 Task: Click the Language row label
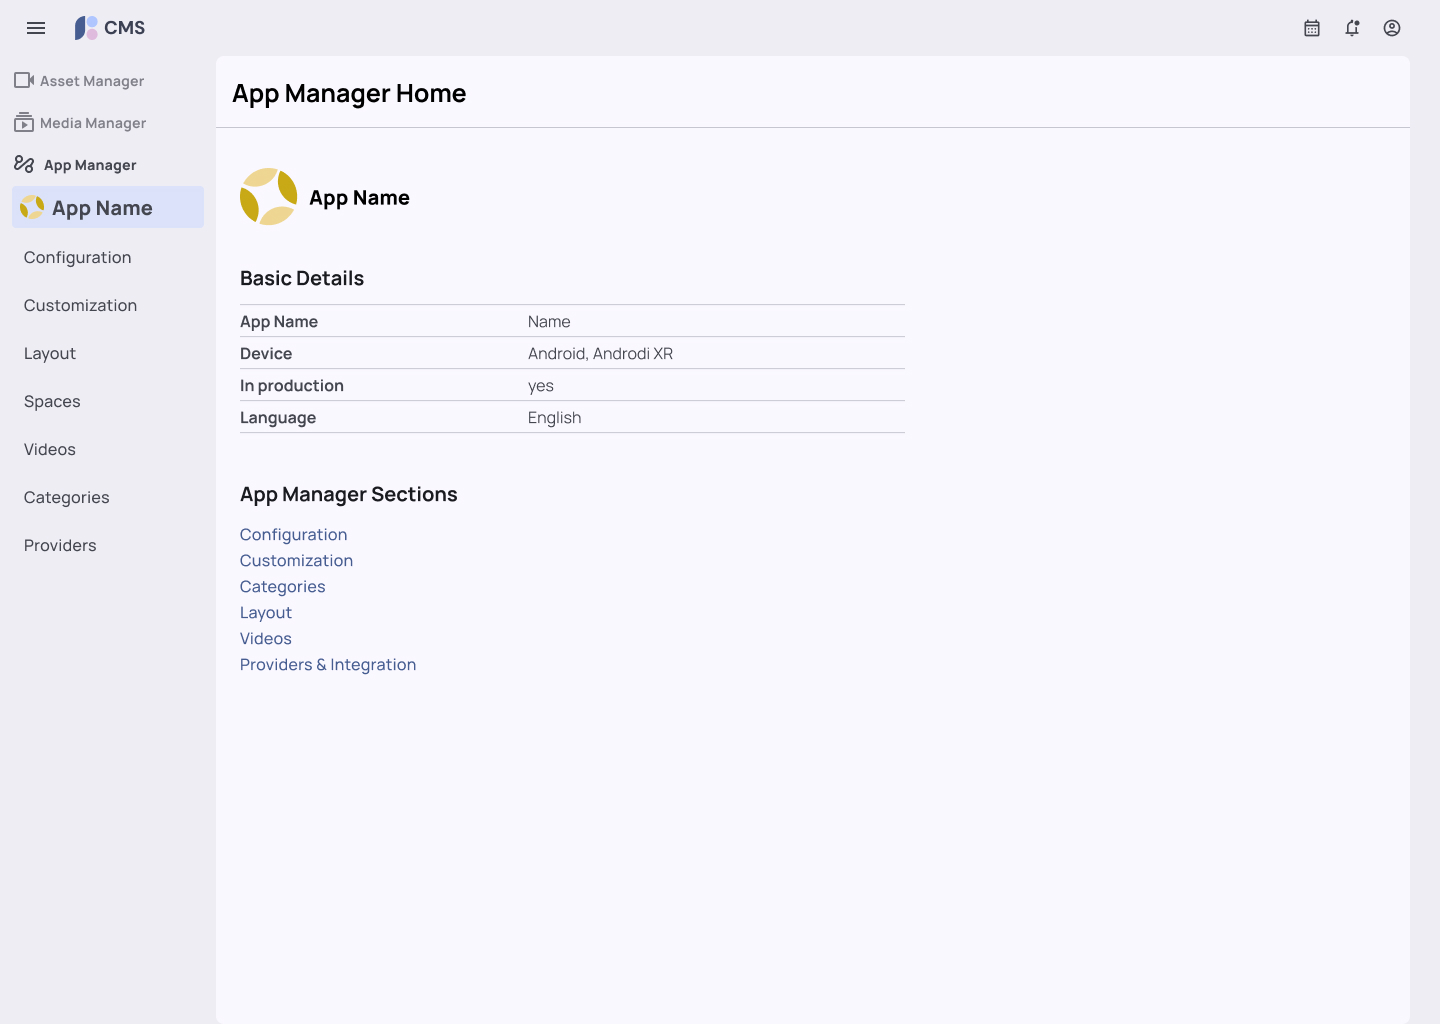coord(278,417)
